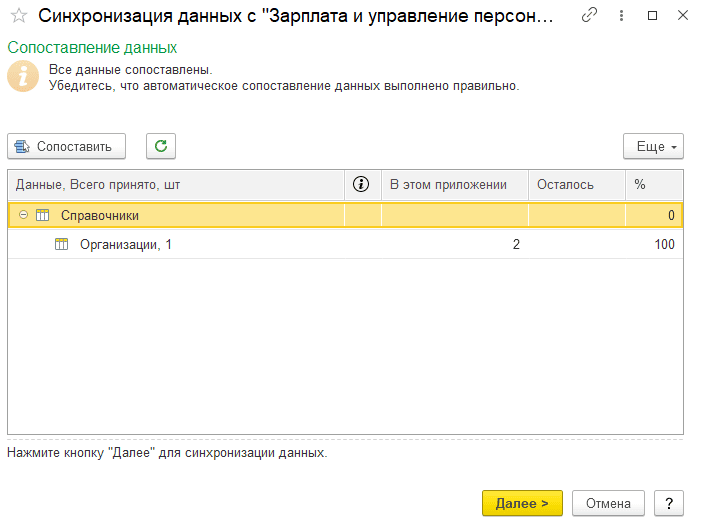
Task: Click the Сопоставить button
Action: (66, 146)
